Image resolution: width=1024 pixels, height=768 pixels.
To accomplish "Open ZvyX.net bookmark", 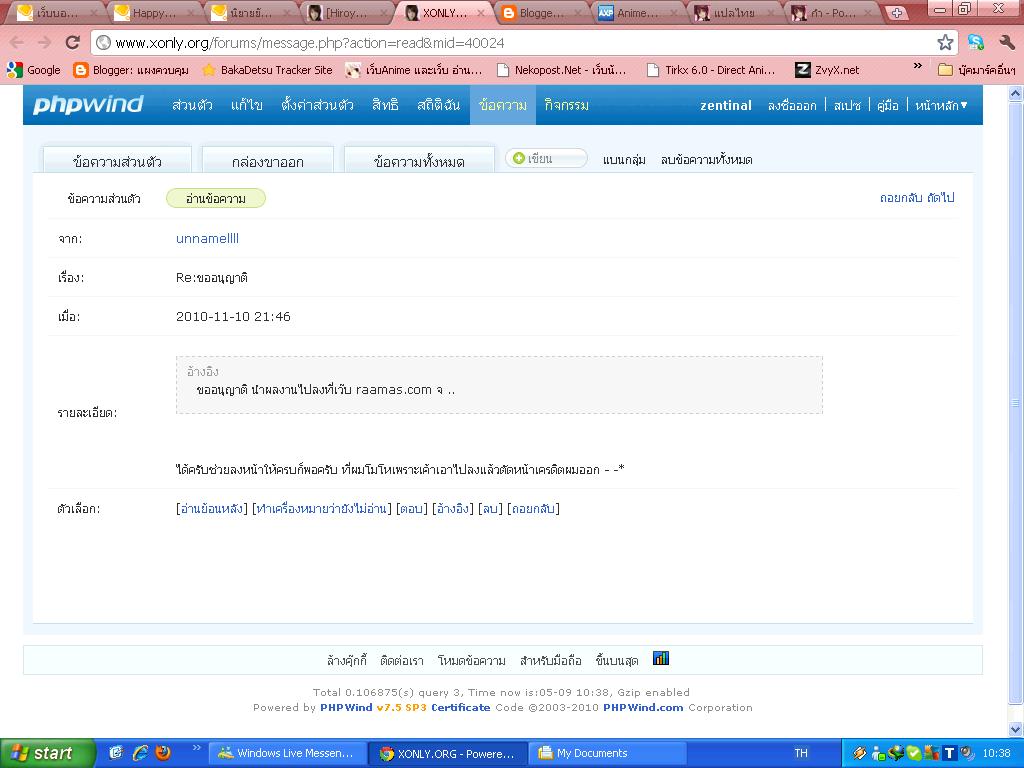I will click(x=827, y=70).
